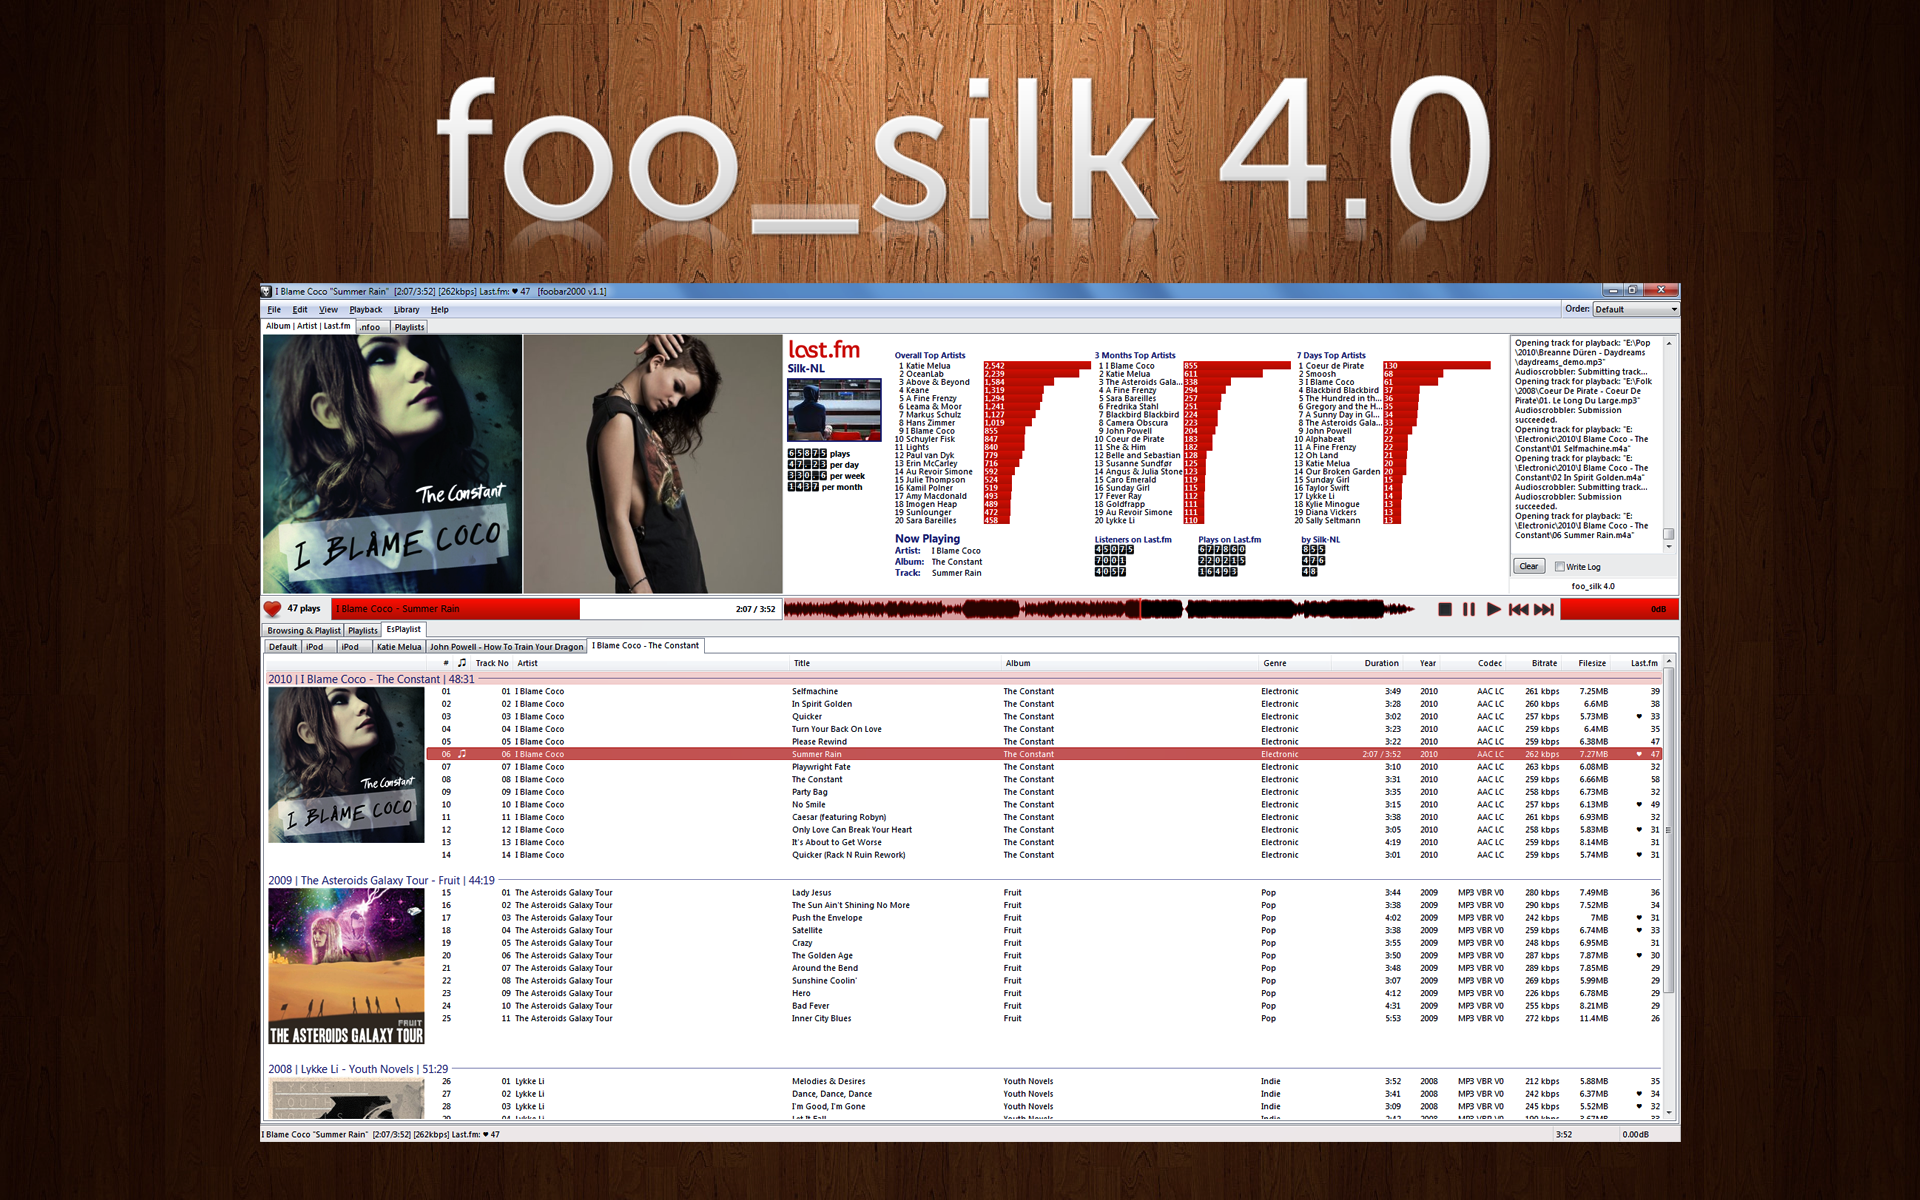Click the Silk-NL profile link
Image resolution: width=1920 pixels, height=1200 pixels.
806,369
